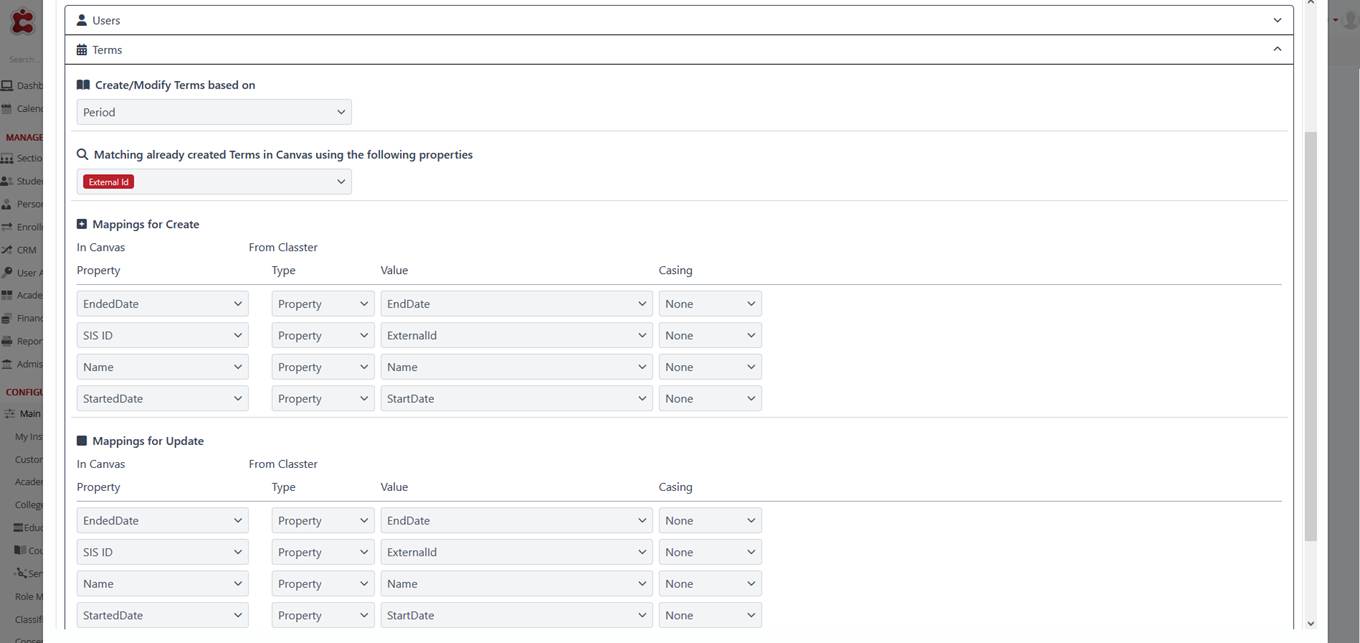Open the StartedDate property dropdown in Mappings for Update
Image resolution: width=1360 pixels, height=643 pixels.
(x=163, y=615)
